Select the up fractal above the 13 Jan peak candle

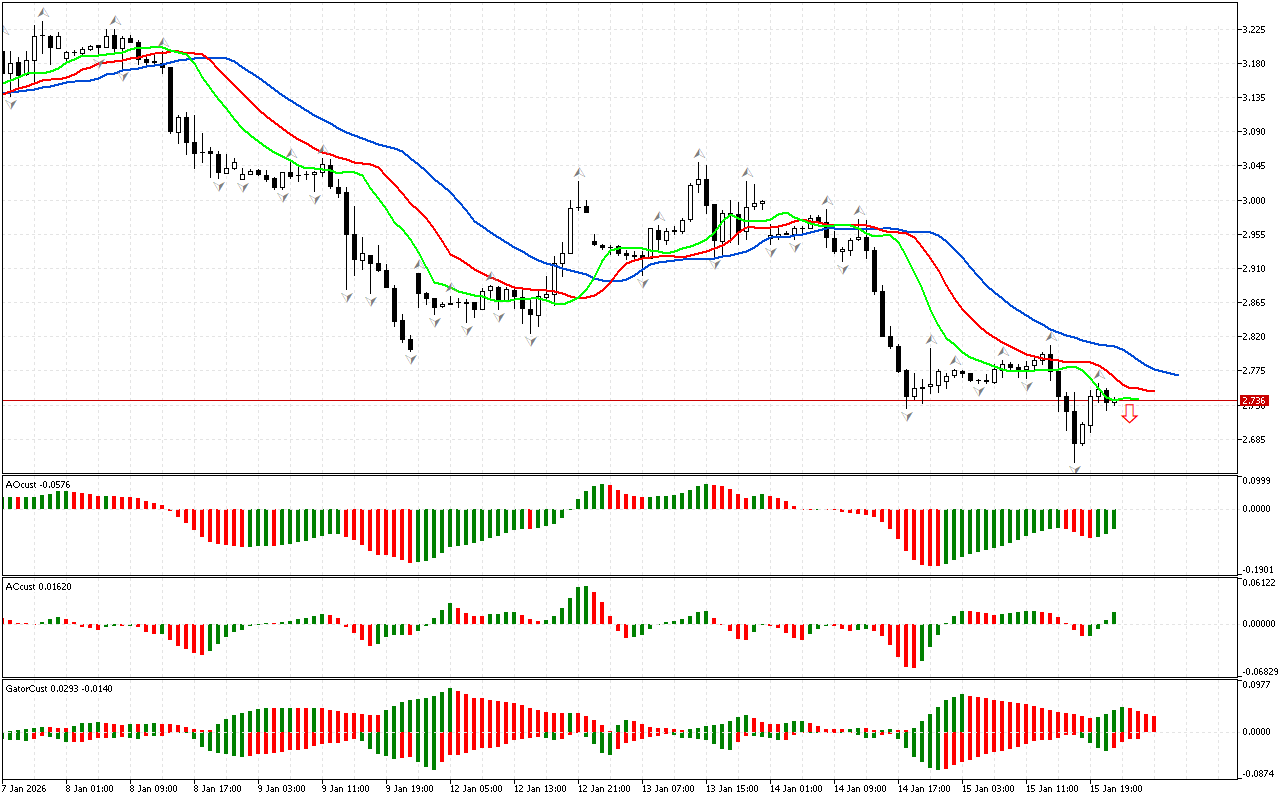click(x=699, y=154)
